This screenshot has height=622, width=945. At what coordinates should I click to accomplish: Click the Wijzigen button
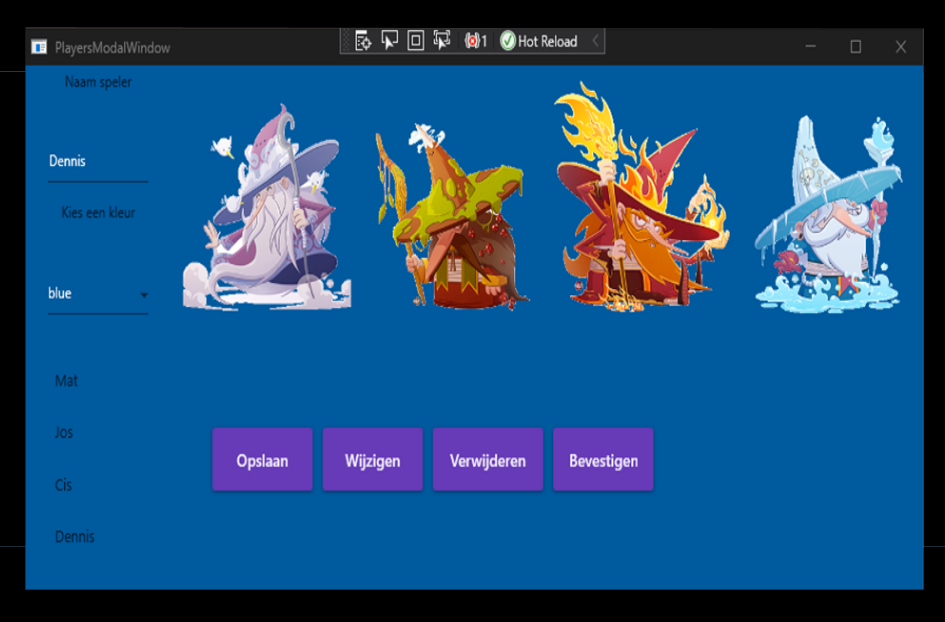pyautogui.click(x=372, y=460)
